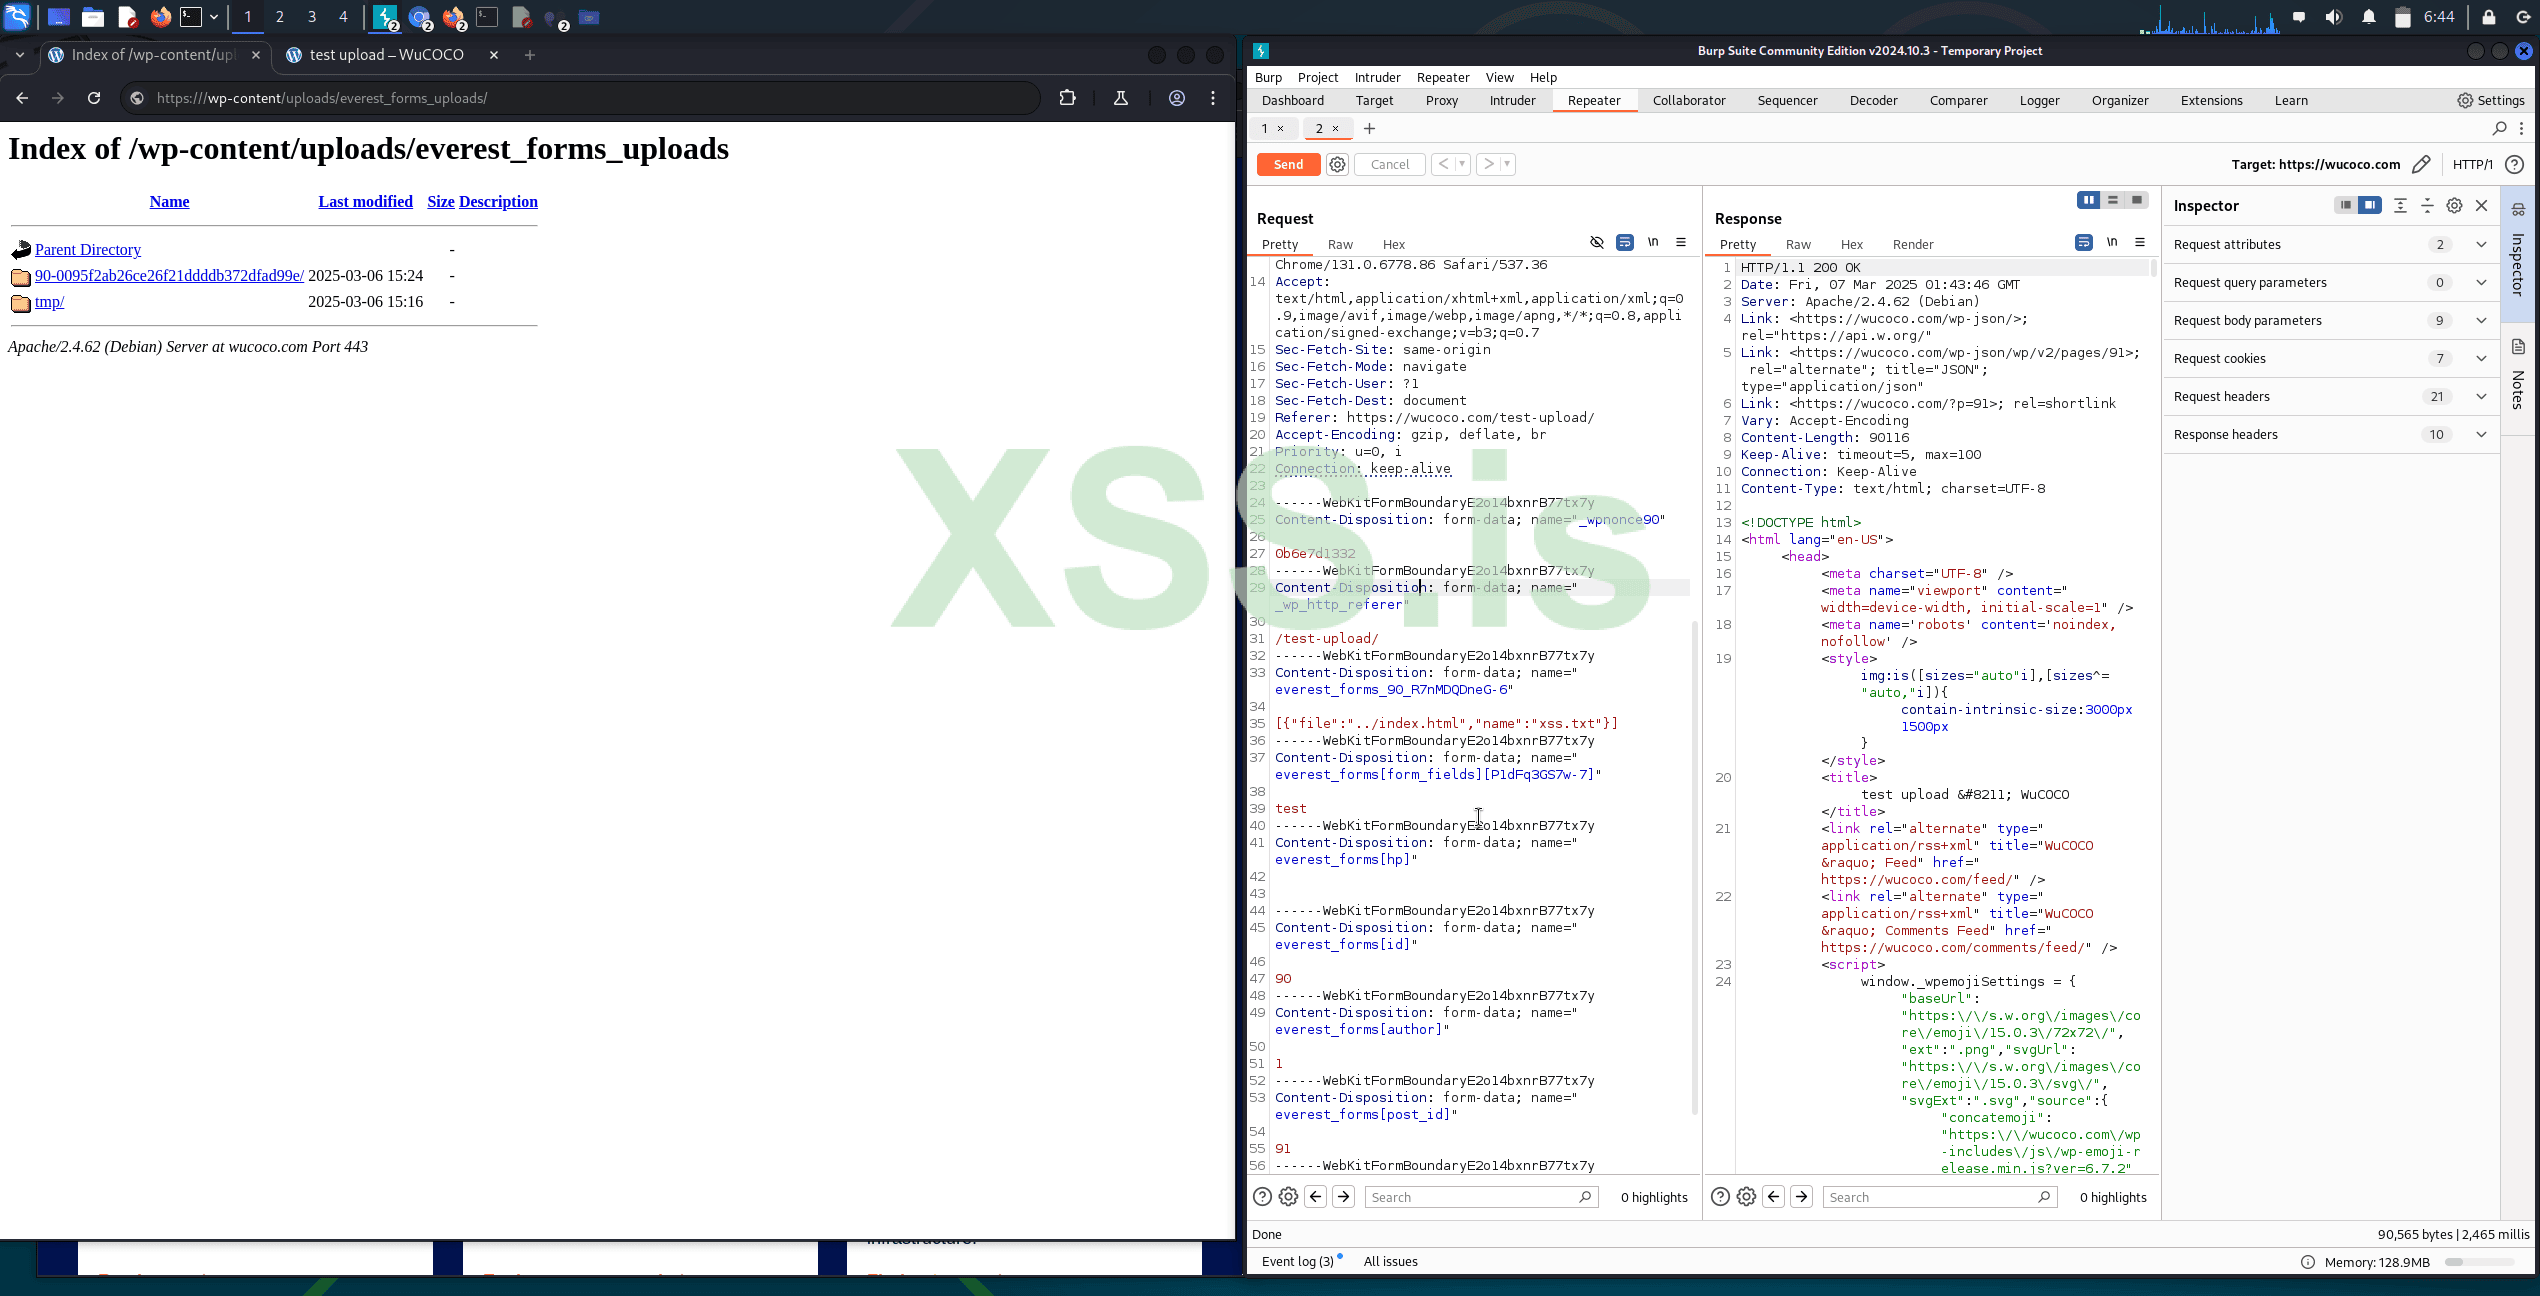Click the Send button

(1288, 164)
